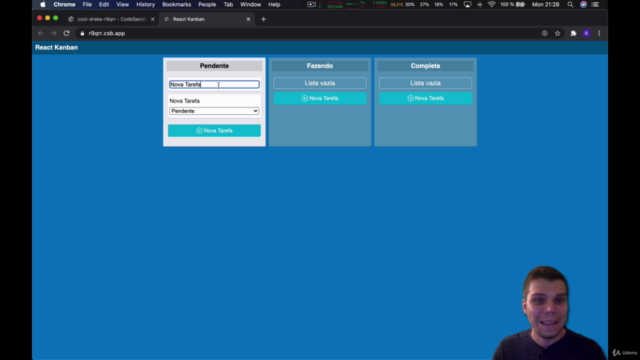Click the network activity graph in menu bar
This screenshot has width=640, height=360.
(x=353, y=4)
